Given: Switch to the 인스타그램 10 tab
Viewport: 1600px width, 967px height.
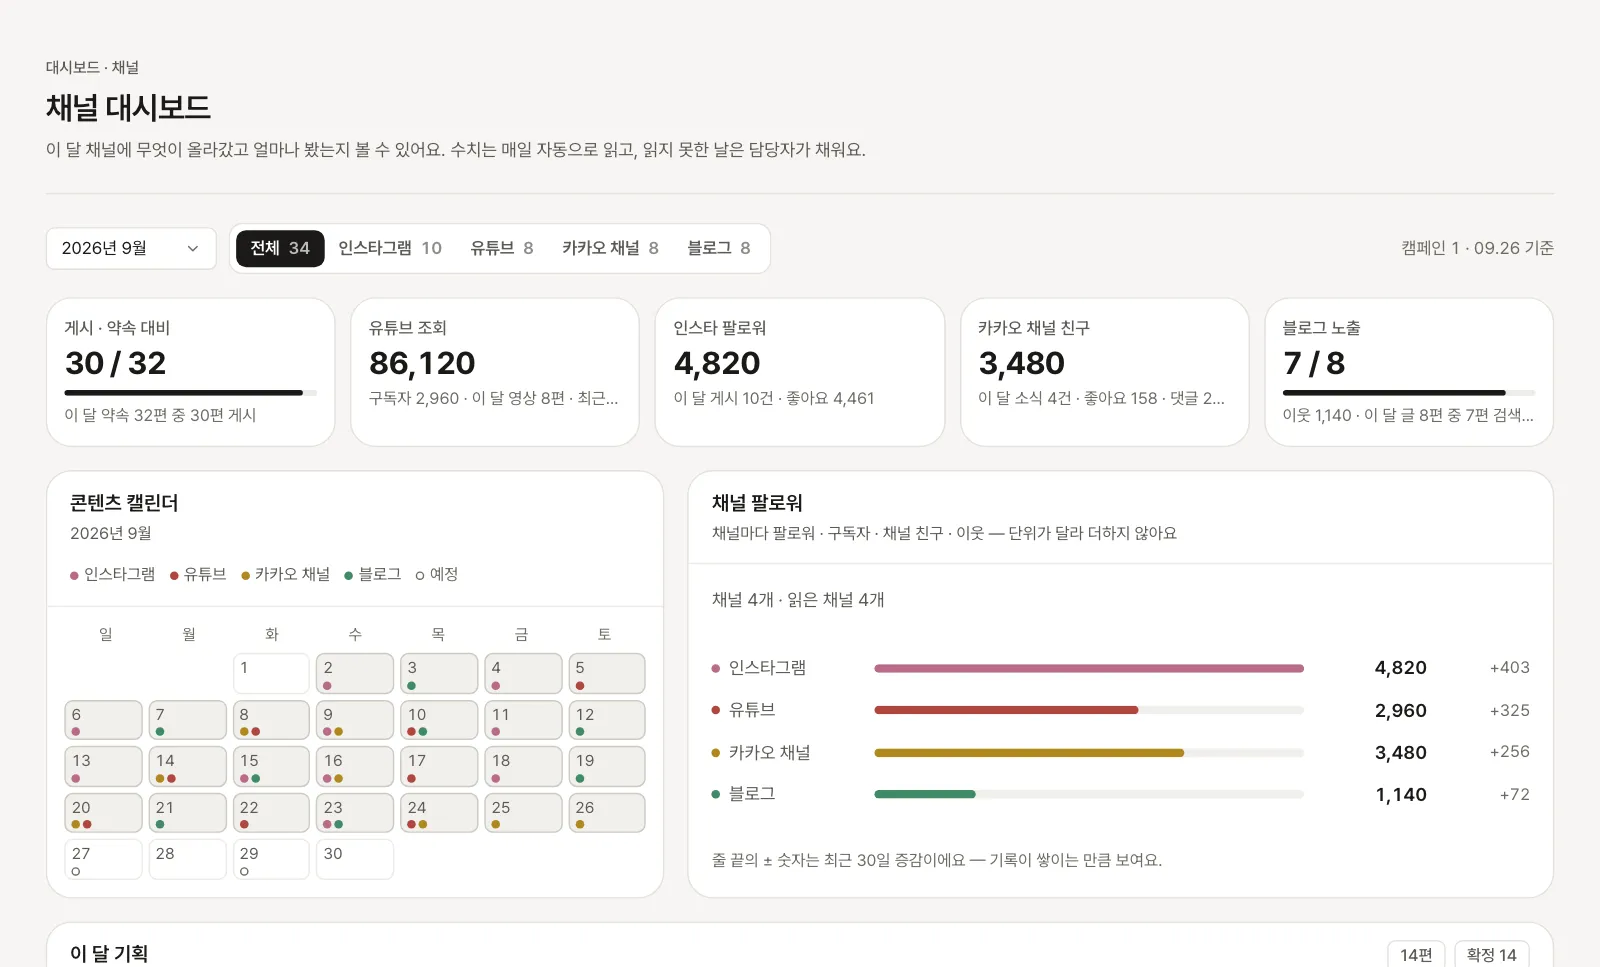Looking at the screenshot, I should (390, 248).
